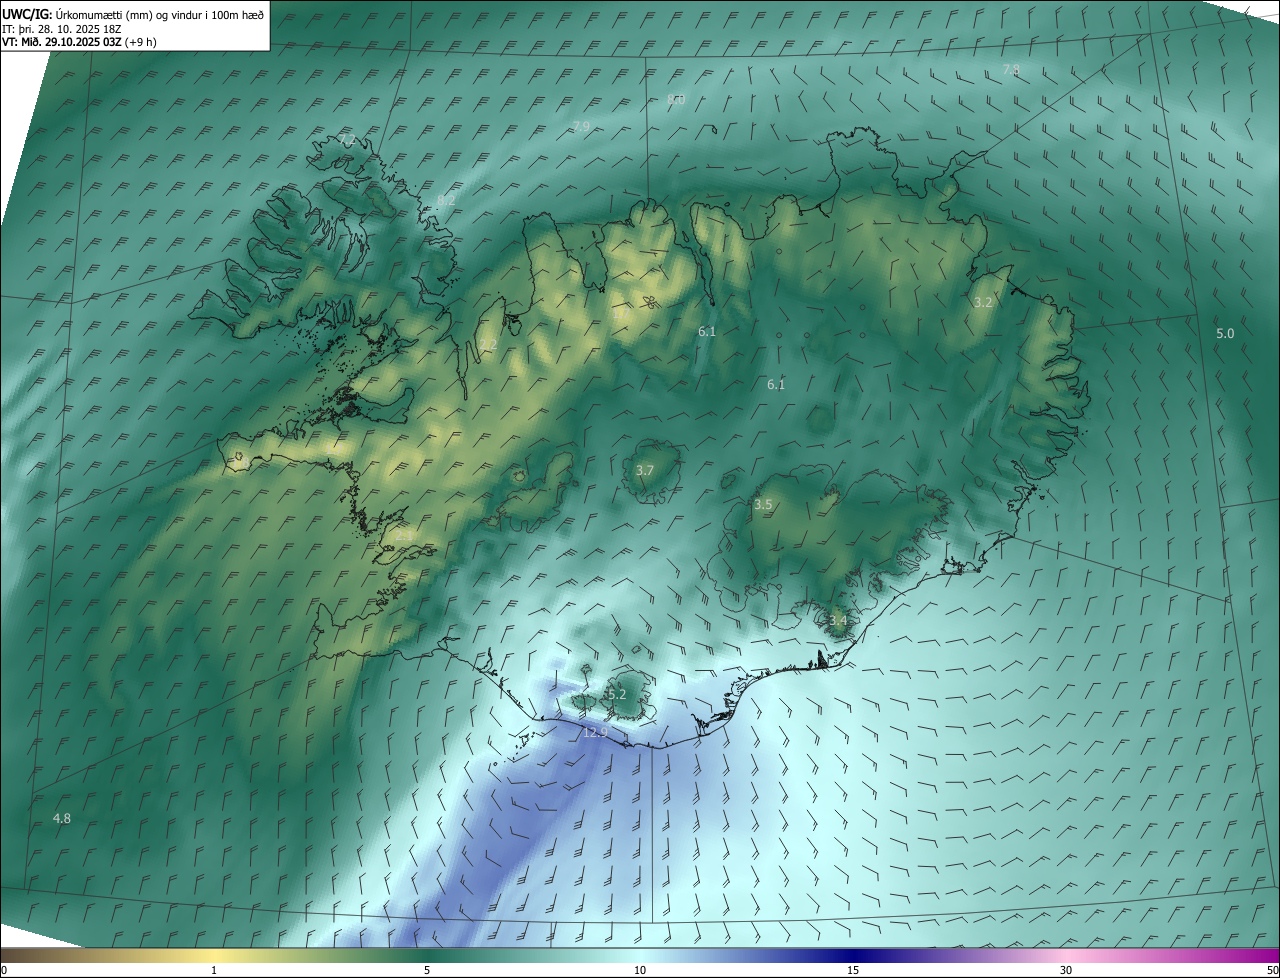The width and height of the screenshot is (1280, 978).
Task: Click the 5.0 value label over the sea
Action: 1225,333
